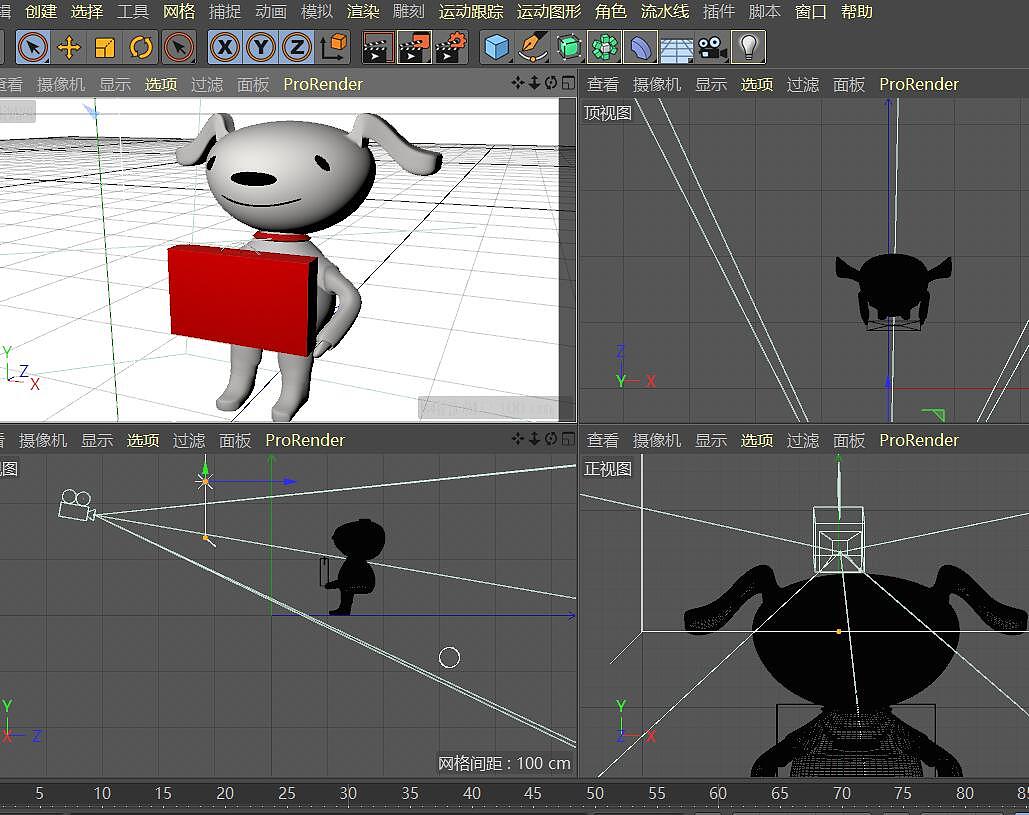The width and height of the screenshot is (1029, 815).
Task: Toggle lower-left viewport maximize icon
Action: click(568, 438)
